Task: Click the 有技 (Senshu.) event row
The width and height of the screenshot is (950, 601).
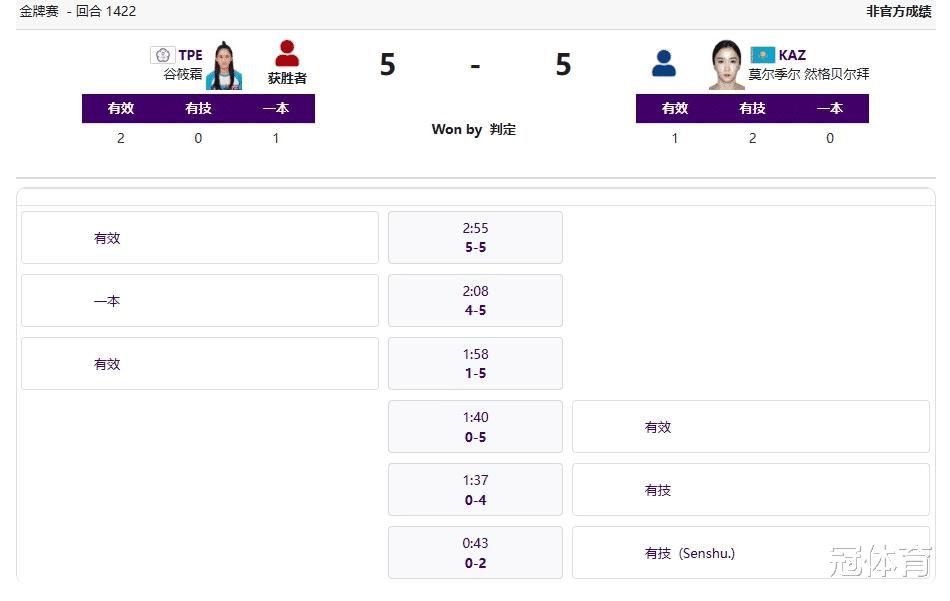Action: (751, 553)
